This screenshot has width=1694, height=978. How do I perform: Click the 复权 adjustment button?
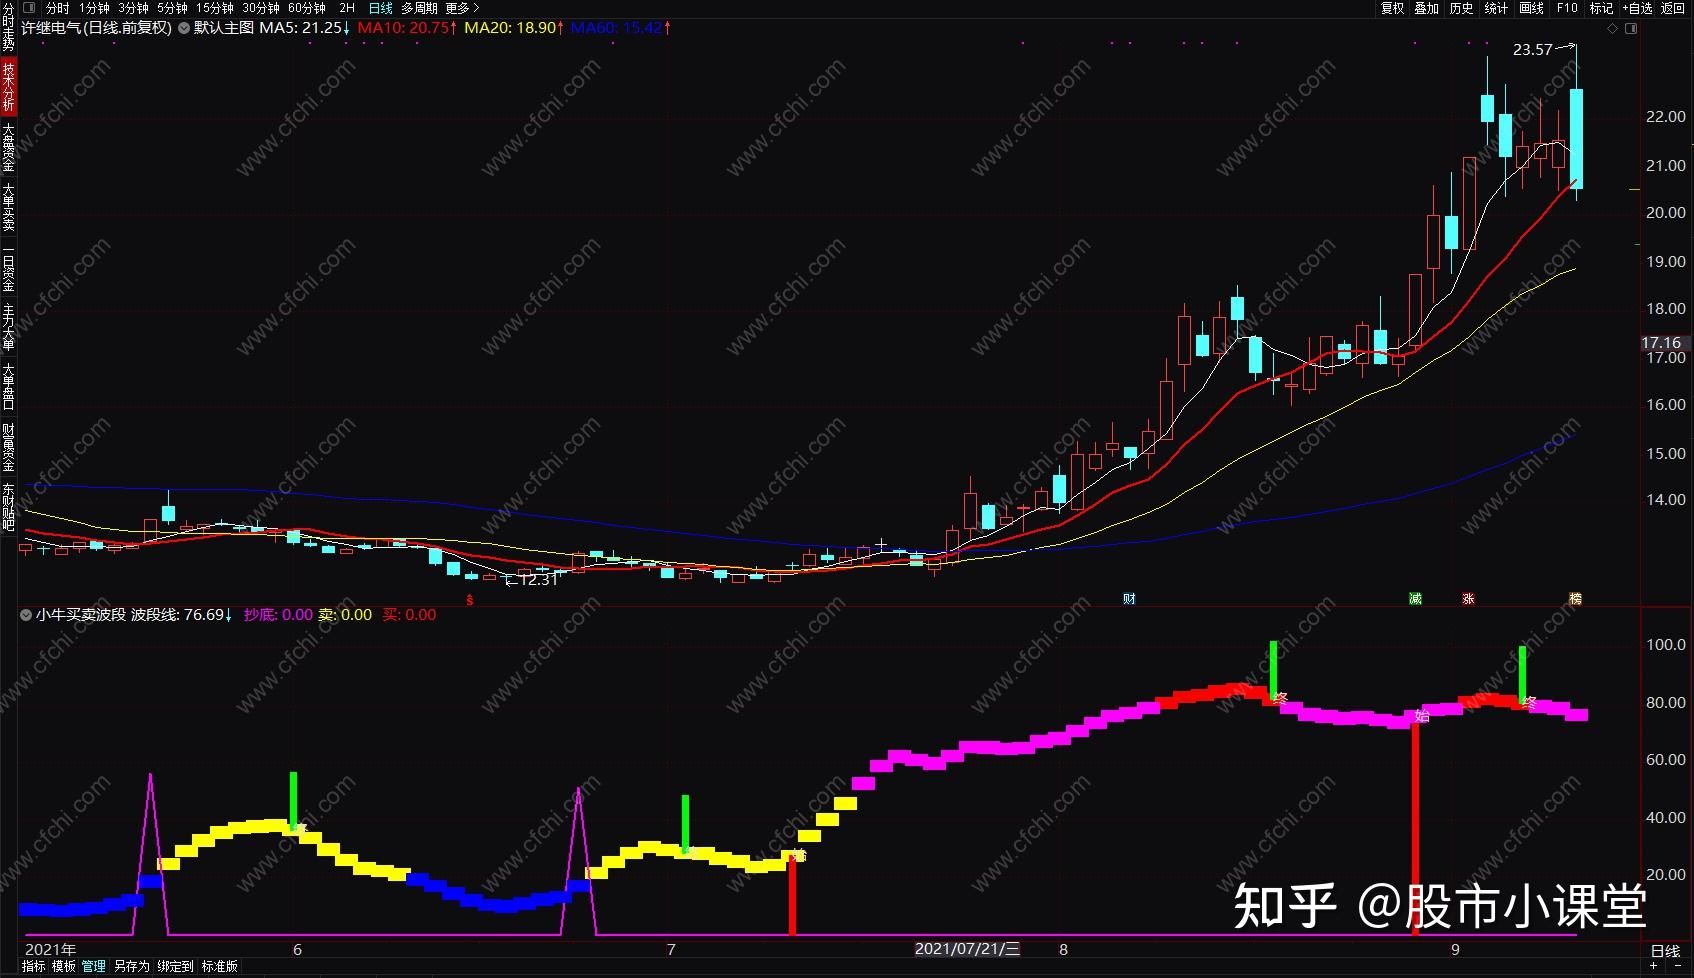1393,8
